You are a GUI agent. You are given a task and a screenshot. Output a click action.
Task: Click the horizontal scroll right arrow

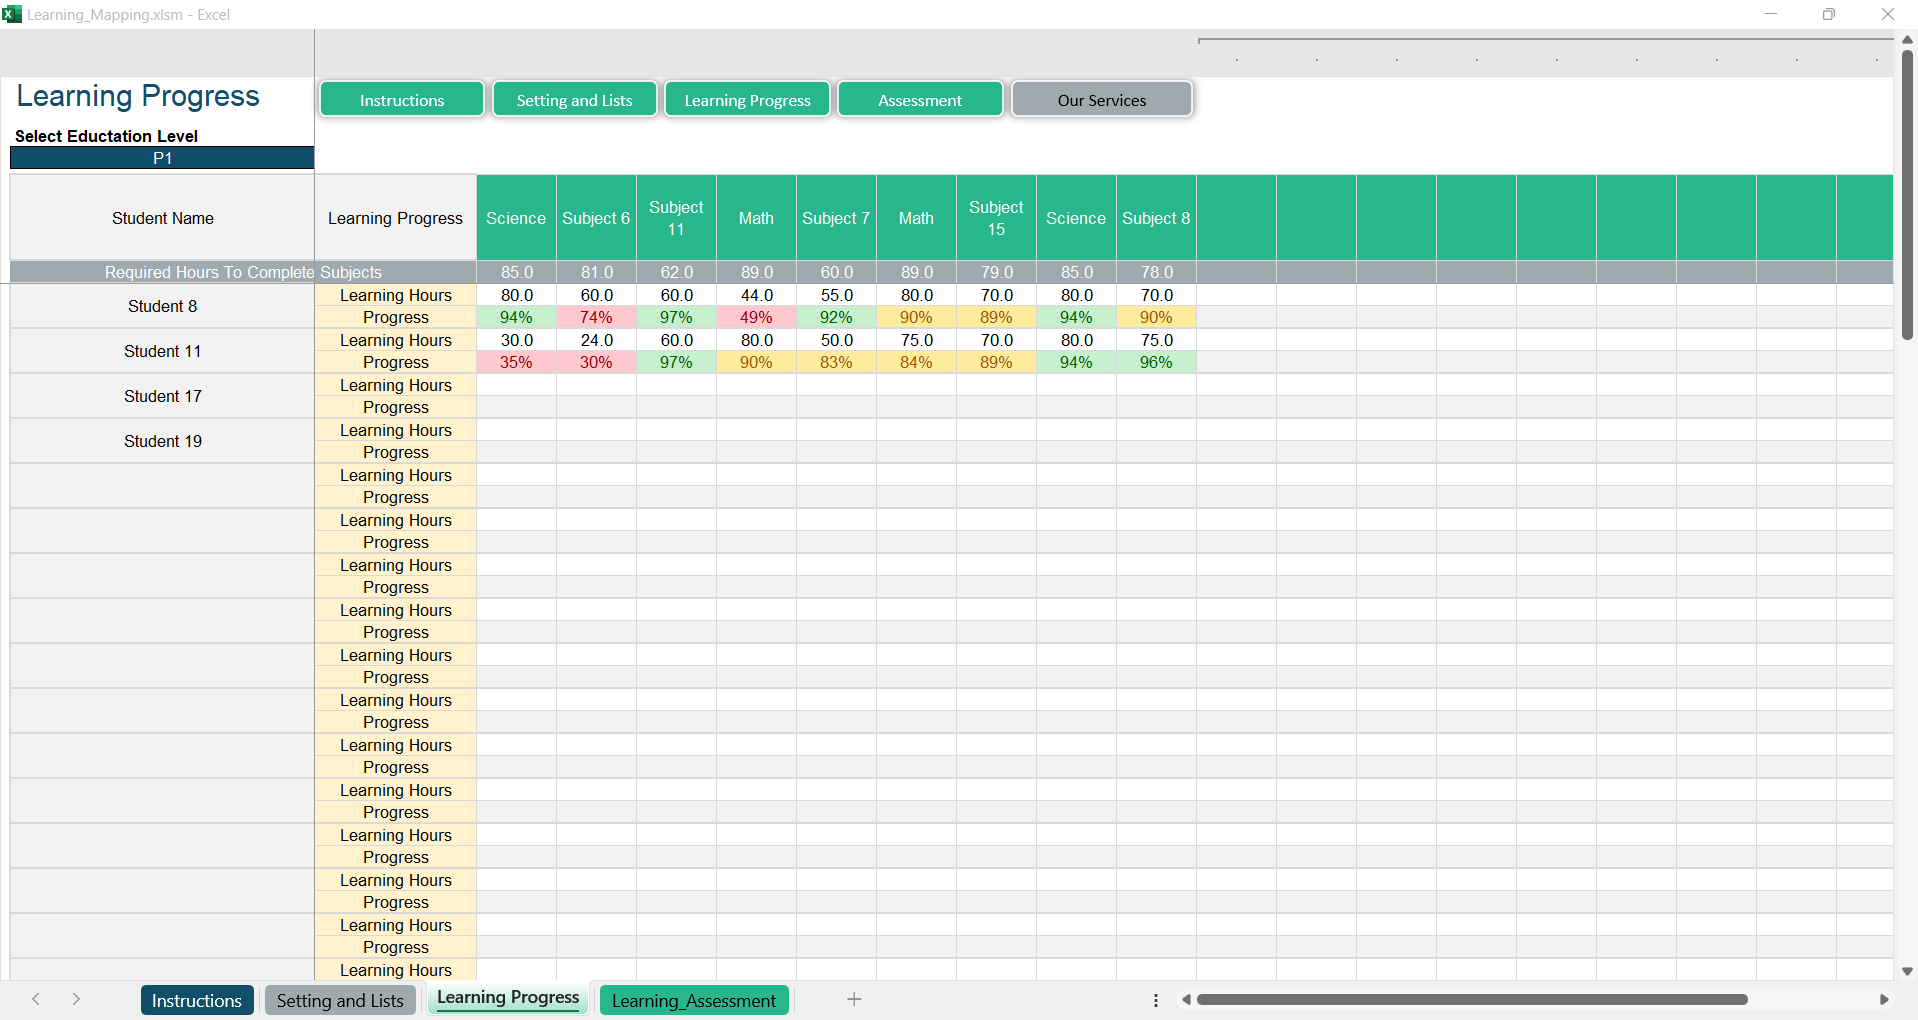tap(1884, 1000)
